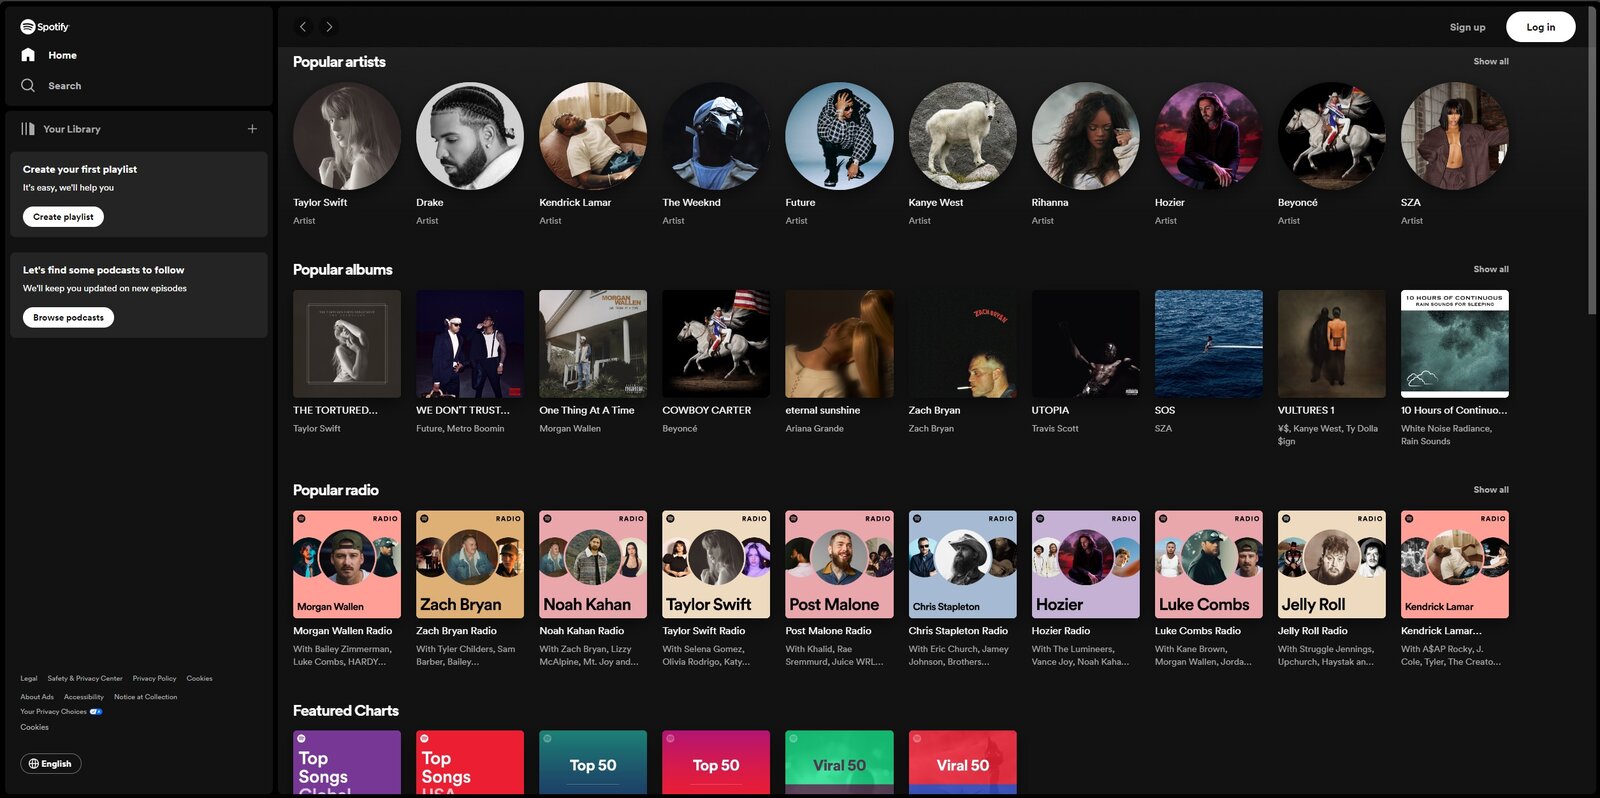The height and width of the screenshot is (798, 1600).
Task: Open One Thing At A Time album
Action: point(593,344)
